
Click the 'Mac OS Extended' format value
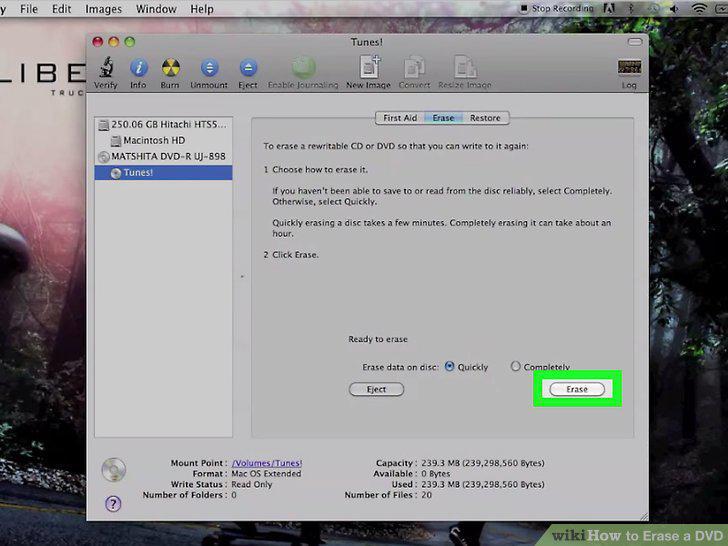pyautogui.click(x=266, y=474)
